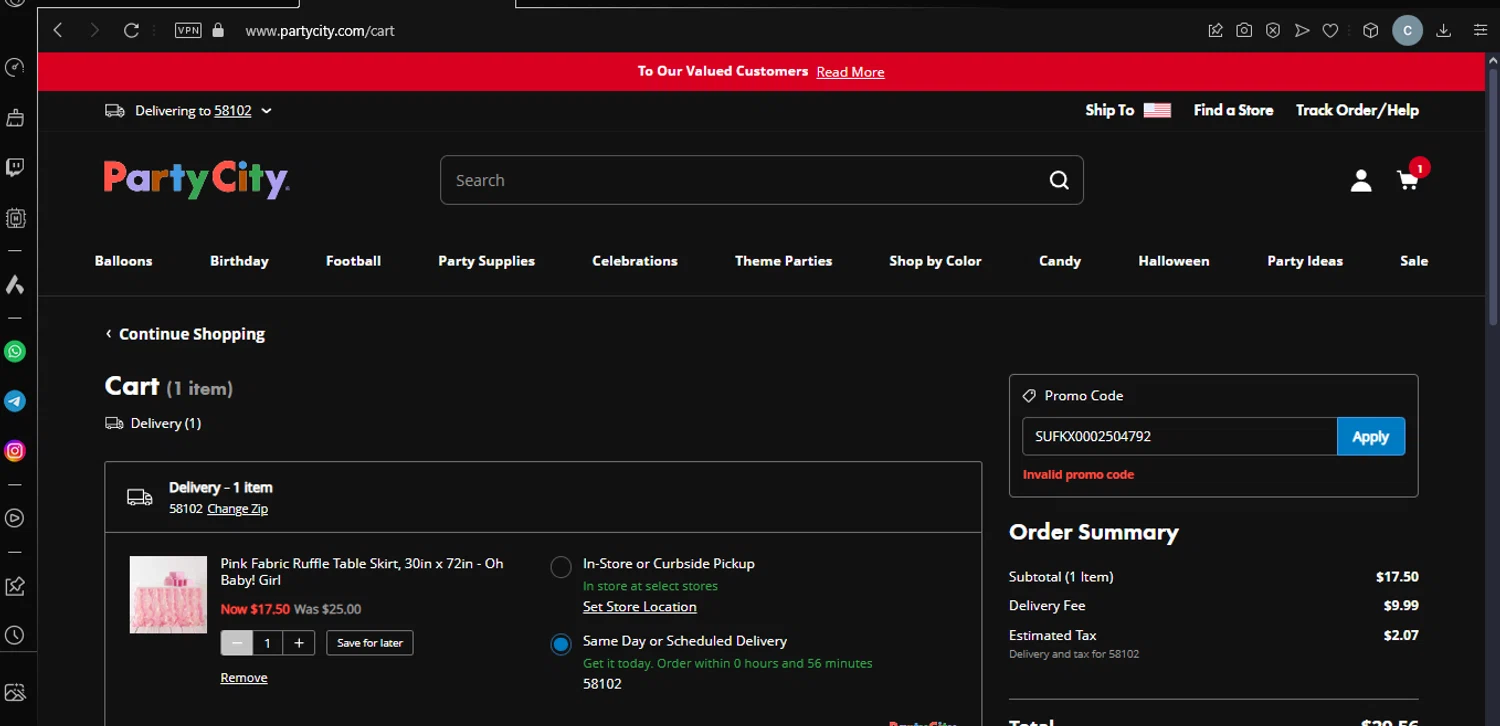Open WhatsApp in the sidebar
Image resolution: width=1500 pixels, height=726 pixels.
(x=15, y=351)
